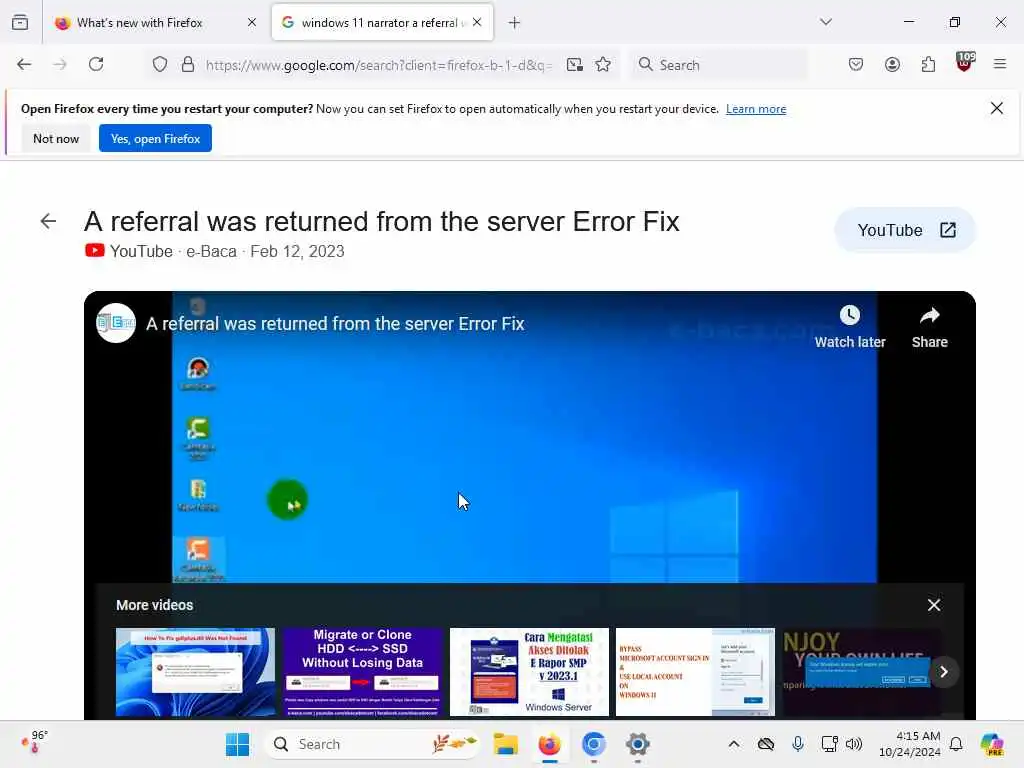The width and height of the screenshot is (1024, 768).
Task: Click the microphone tray icon
Action: (x=797, y=744)
